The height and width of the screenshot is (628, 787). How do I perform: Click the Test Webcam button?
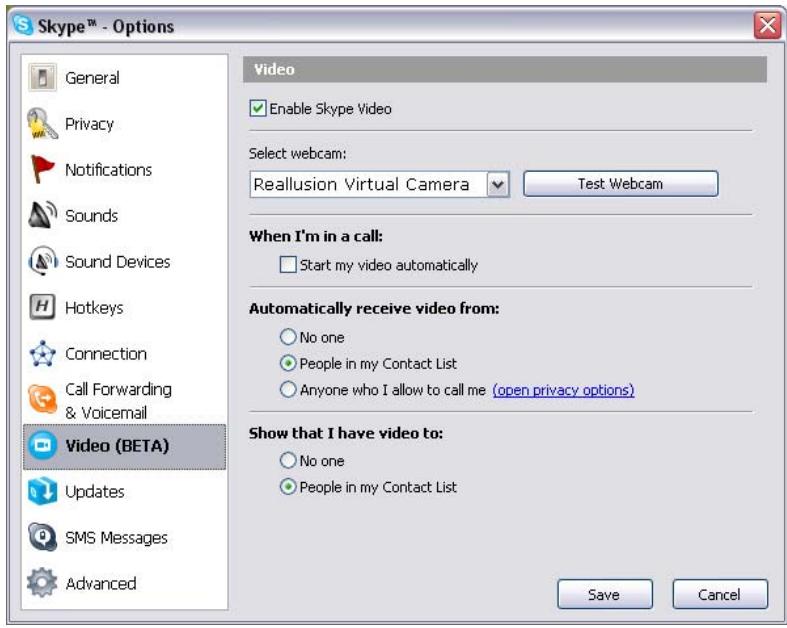pos(620,184)
